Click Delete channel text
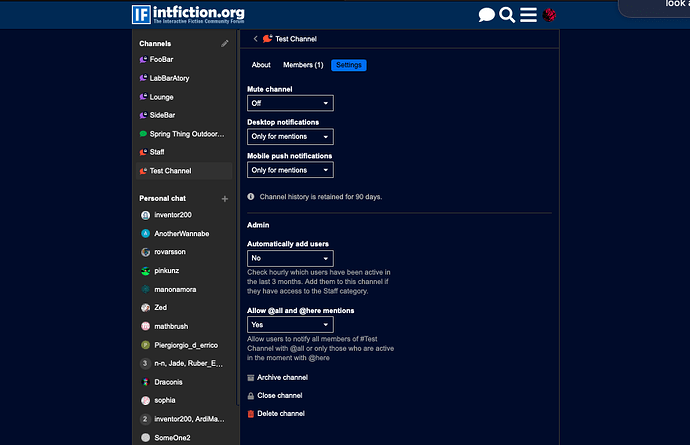The width and height of the screenshot is (690, 445). click(281, 414)
